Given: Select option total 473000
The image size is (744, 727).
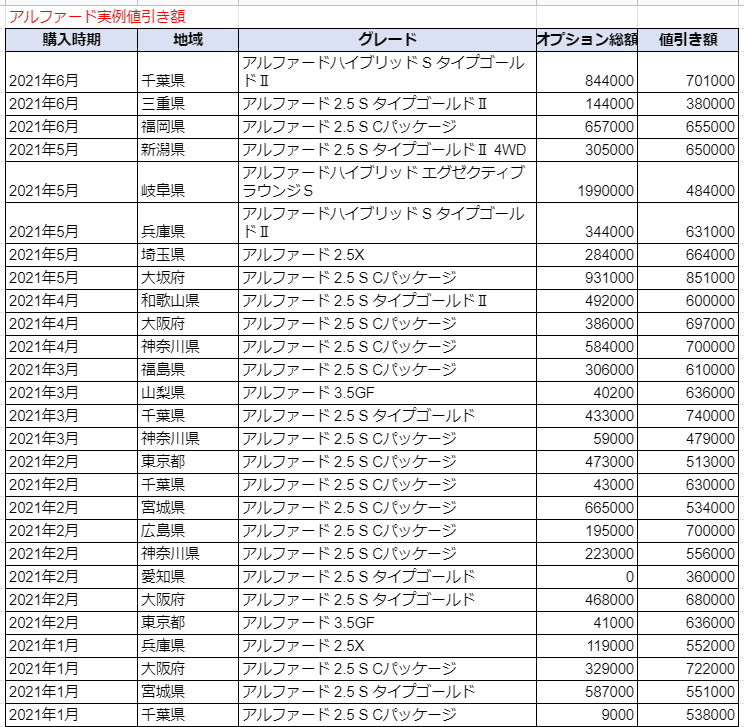Looking at the screenshot, I should tap(587, 462).
